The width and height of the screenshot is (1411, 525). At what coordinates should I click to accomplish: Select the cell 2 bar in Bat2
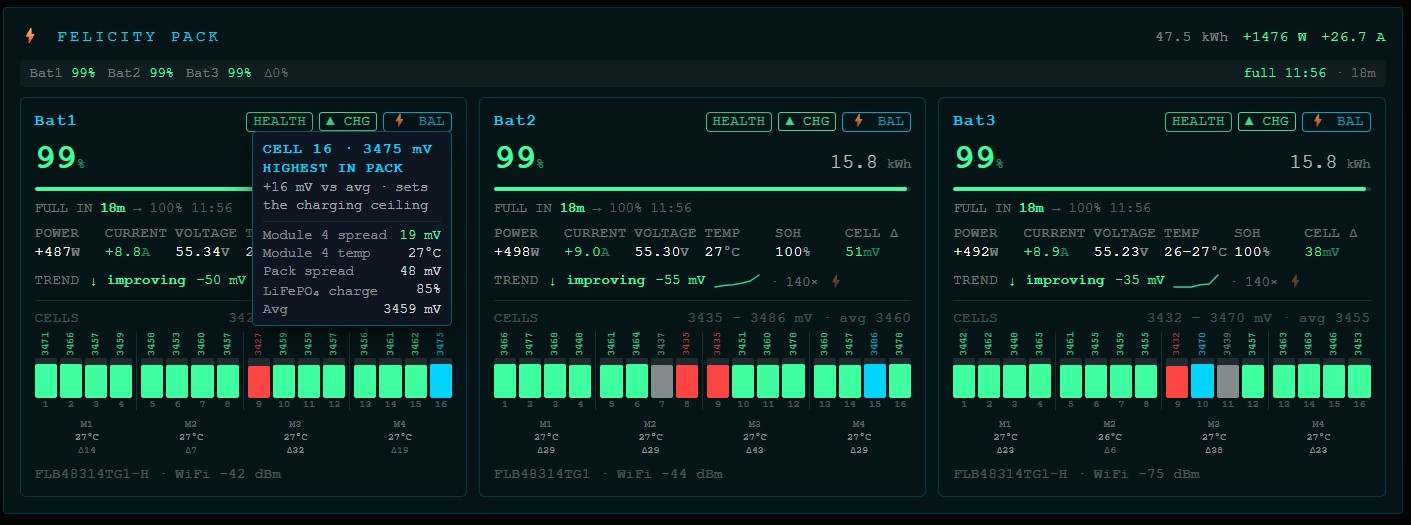click(530, 381)
